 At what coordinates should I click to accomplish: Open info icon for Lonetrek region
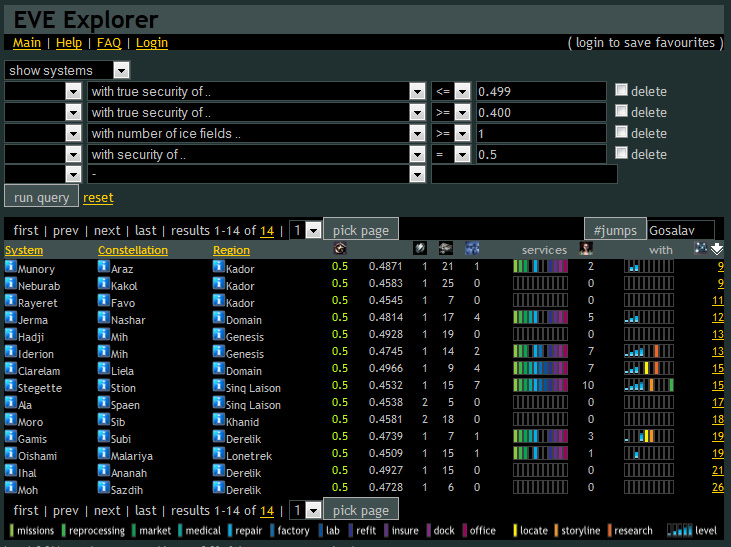219,453
